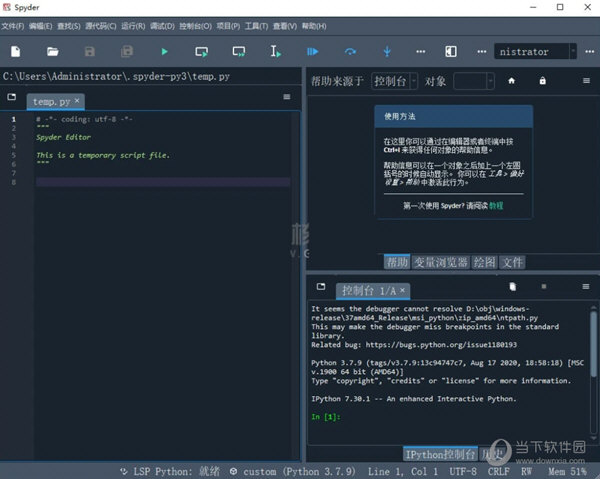Open file using folder toolbar icon
This screenshot has height=479, width=600.
[x=52, y=51]
